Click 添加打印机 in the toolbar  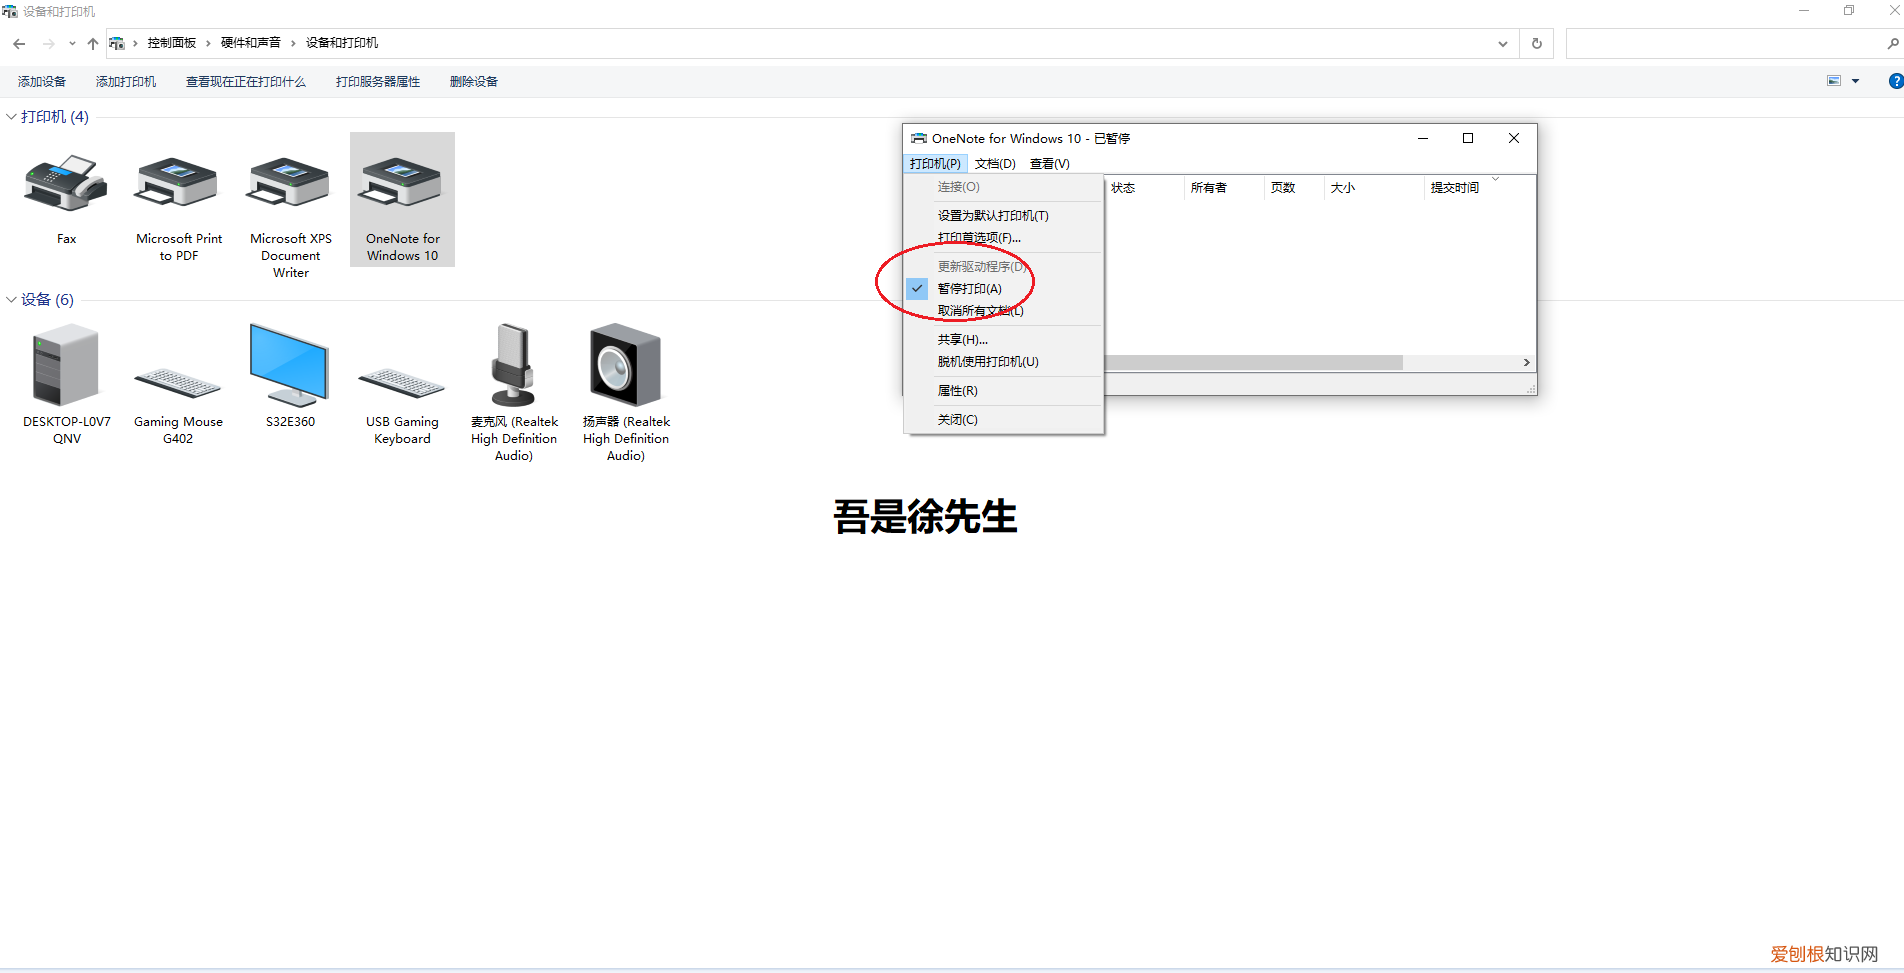(x=126, y=81)
